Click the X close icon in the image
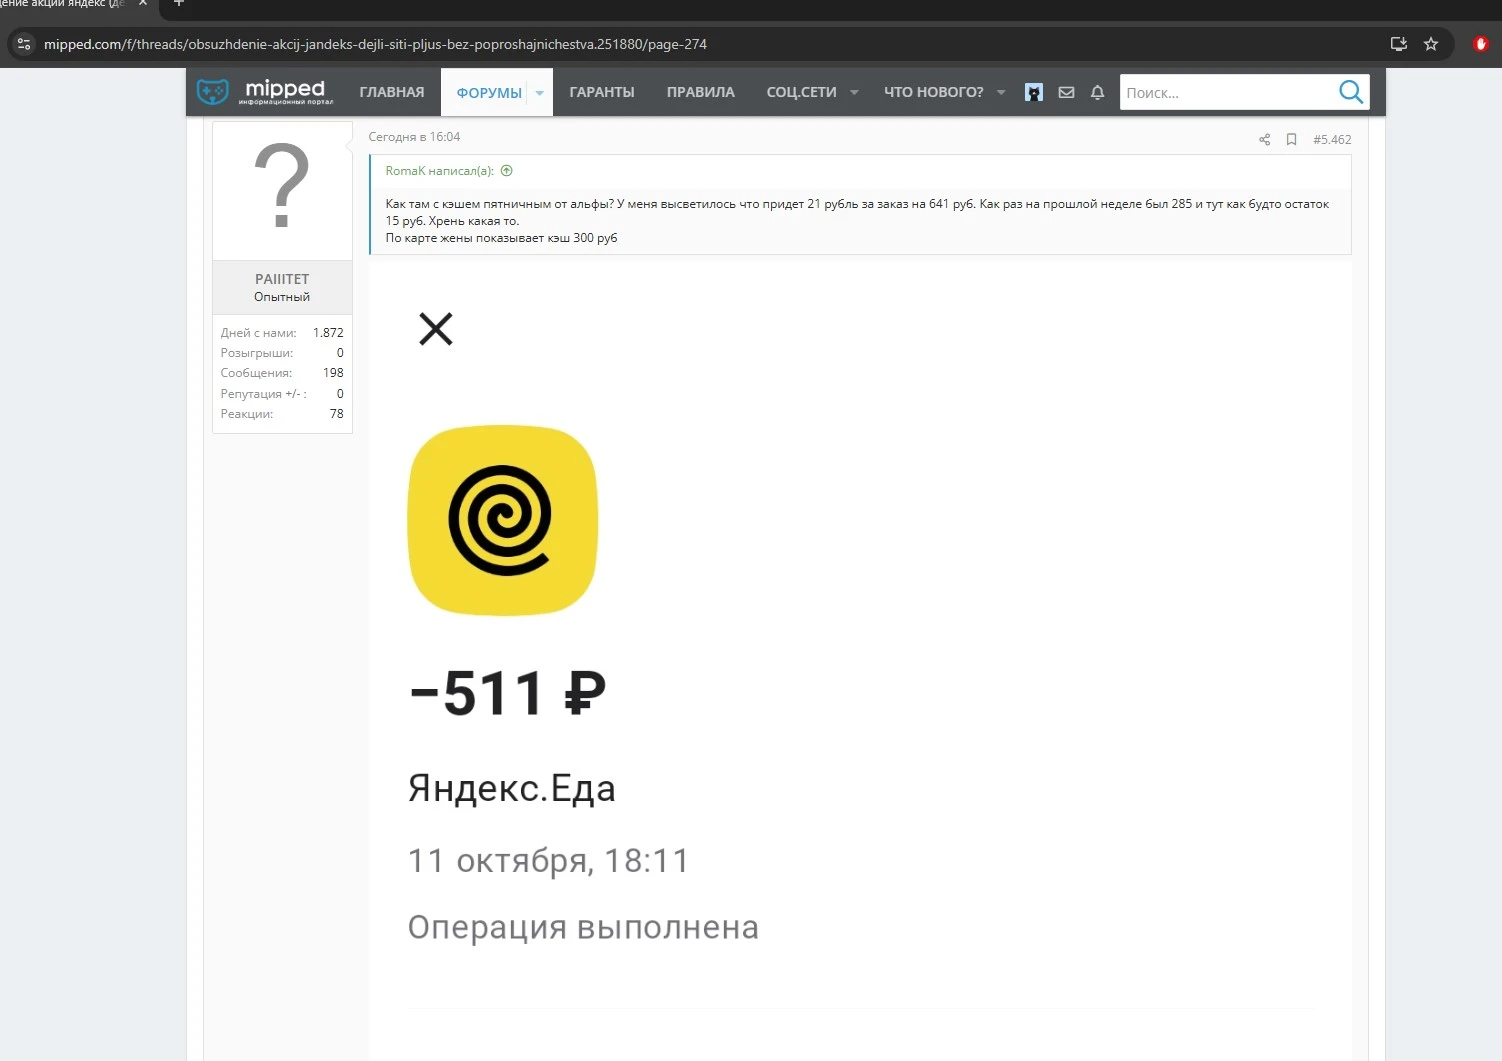 (x=435, y=329)
